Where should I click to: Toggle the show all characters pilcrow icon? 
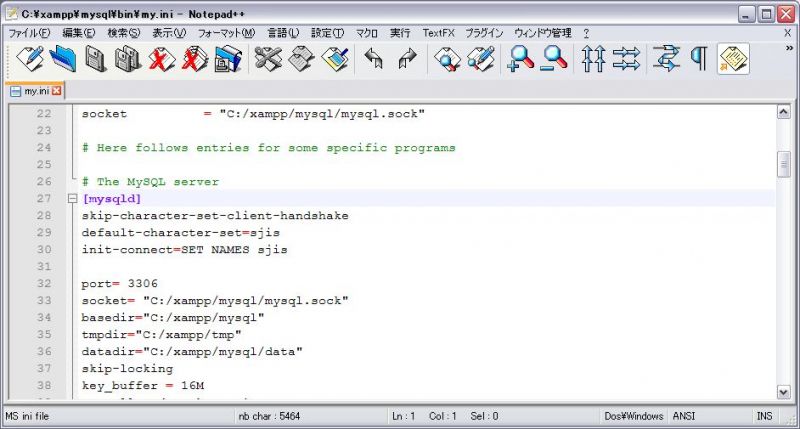point(698,60)
